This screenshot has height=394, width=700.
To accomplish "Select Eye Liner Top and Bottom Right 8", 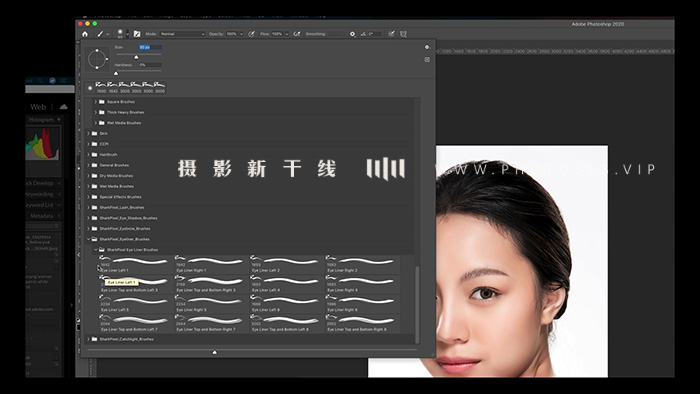I will point(362,323).
